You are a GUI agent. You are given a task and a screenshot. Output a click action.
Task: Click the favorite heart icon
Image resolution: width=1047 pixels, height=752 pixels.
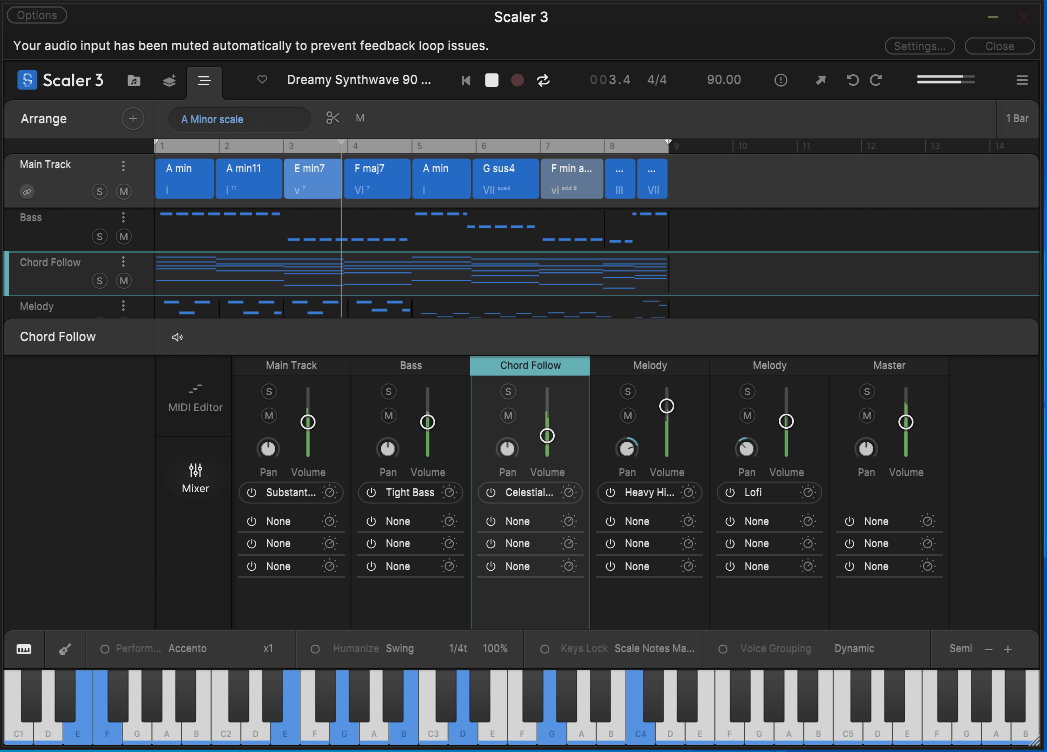tap(262, 80)
